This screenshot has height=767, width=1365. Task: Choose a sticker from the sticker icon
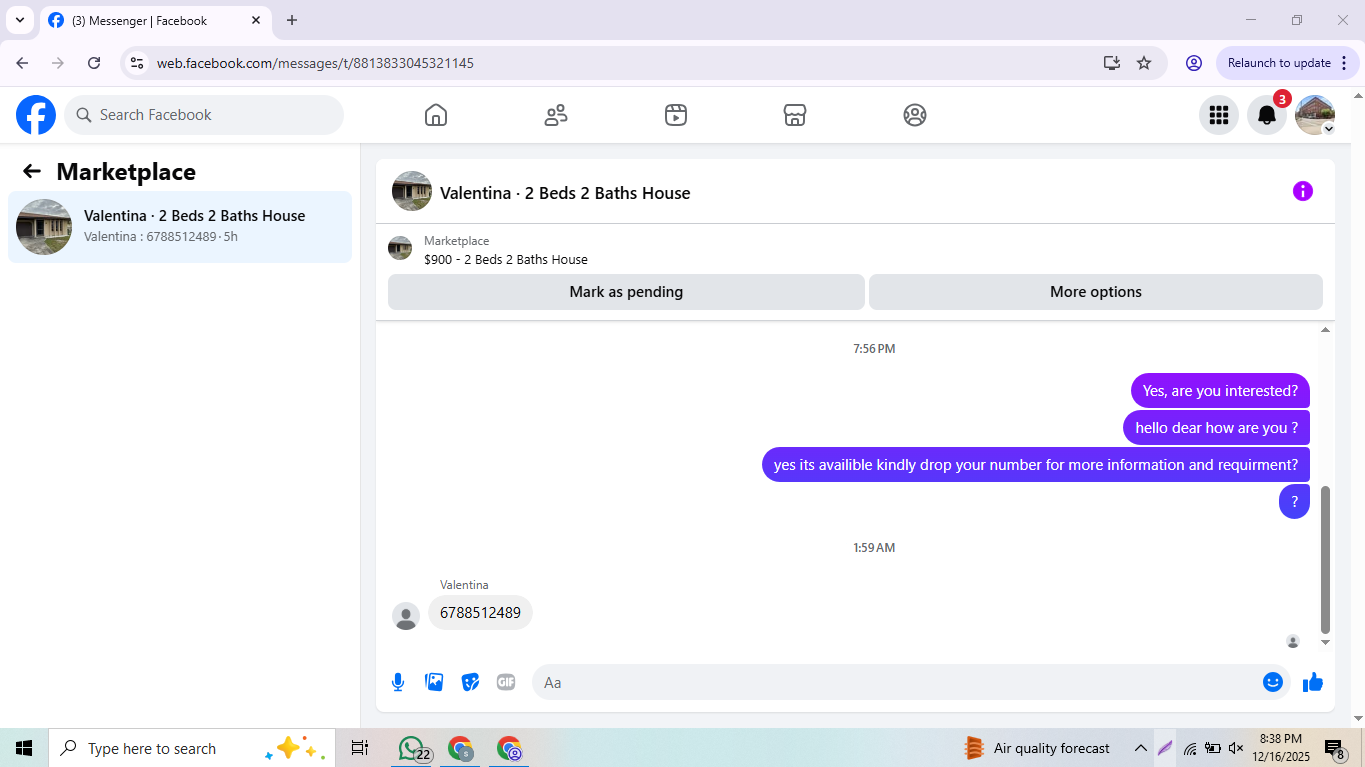[470, 682]
